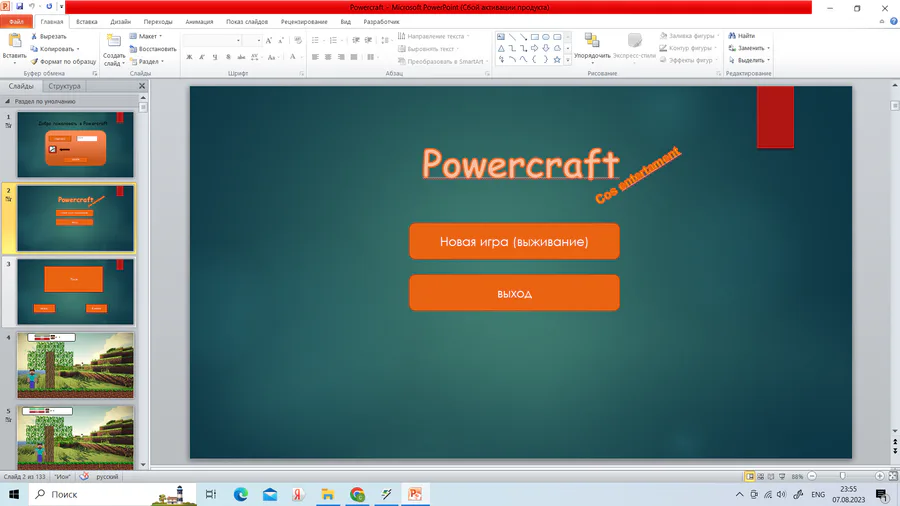Justify text in the paragraph group
This screenshot has width=900, height=506.
(354, 57)
